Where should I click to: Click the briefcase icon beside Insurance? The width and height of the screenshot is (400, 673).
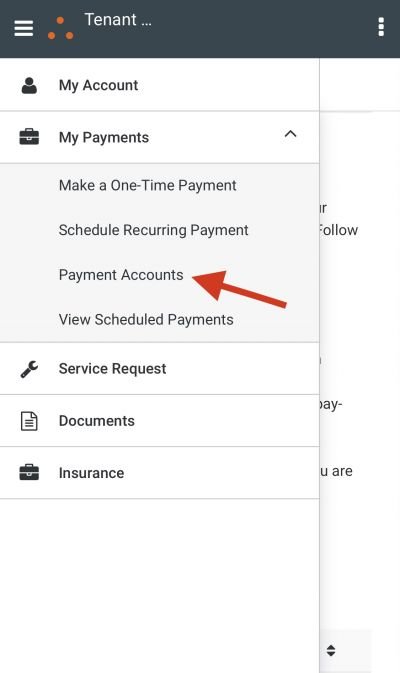coord(29,473)
